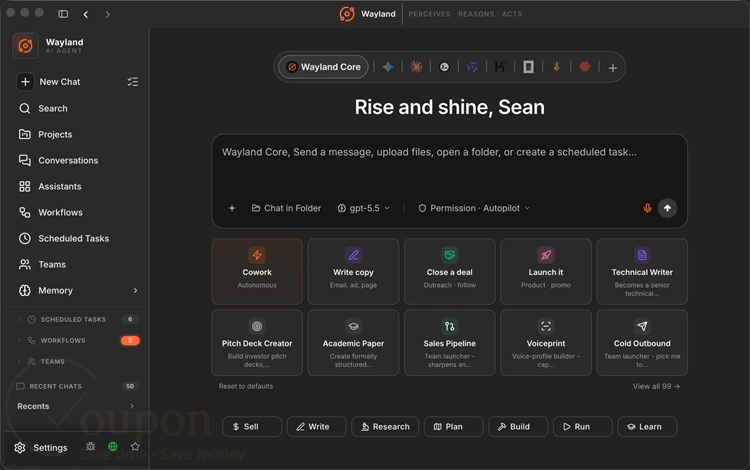Select the Research category chip

385,426
